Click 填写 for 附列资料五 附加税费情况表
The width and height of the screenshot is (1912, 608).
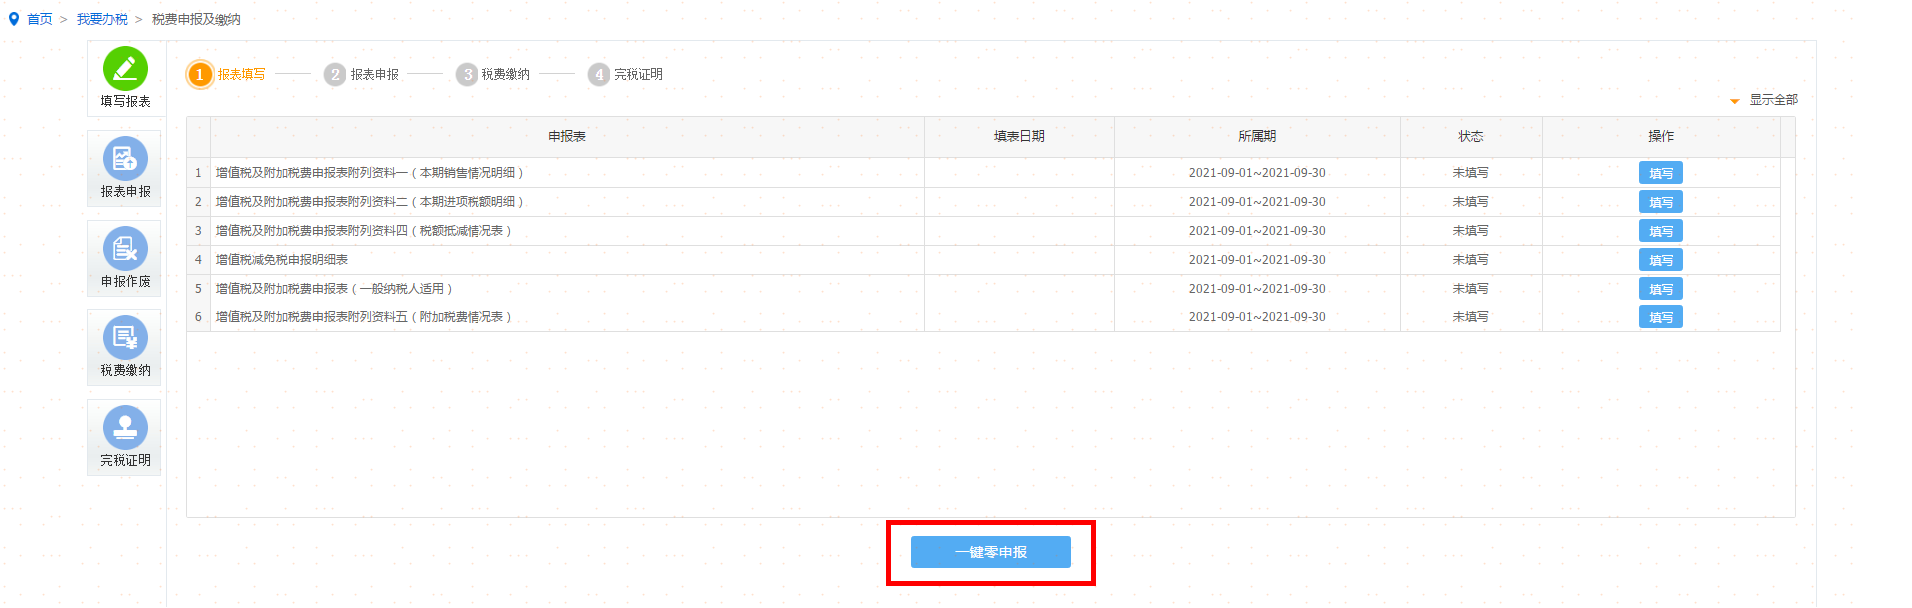tap(1661, 317)
